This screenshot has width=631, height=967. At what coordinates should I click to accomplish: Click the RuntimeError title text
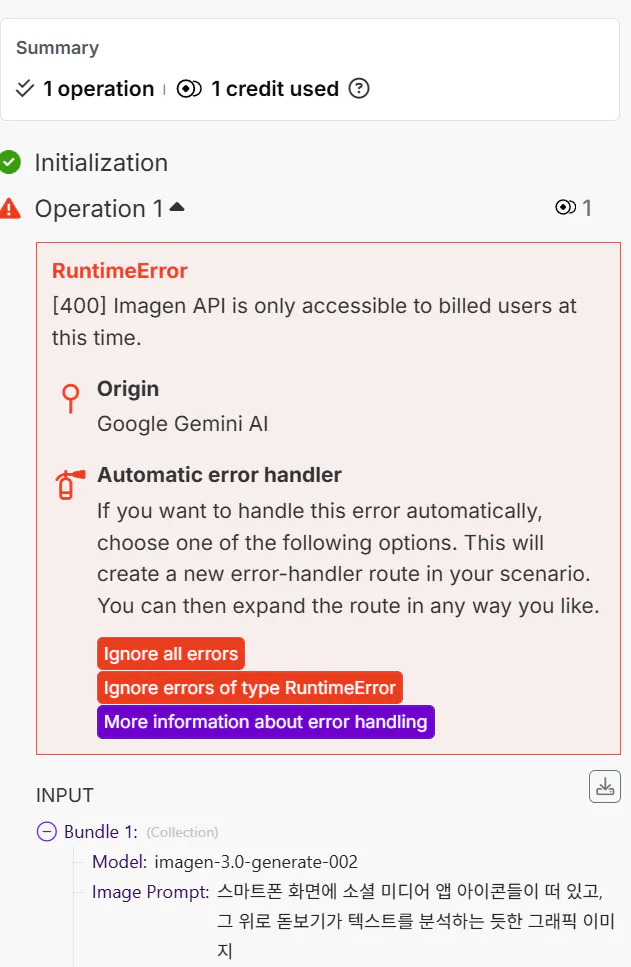(x=120, y=271)
